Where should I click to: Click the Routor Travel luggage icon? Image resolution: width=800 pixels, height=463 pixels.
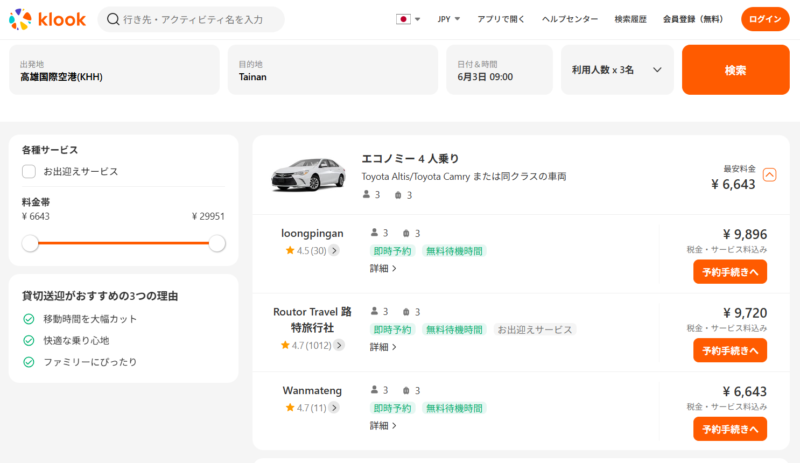point(406,312)
